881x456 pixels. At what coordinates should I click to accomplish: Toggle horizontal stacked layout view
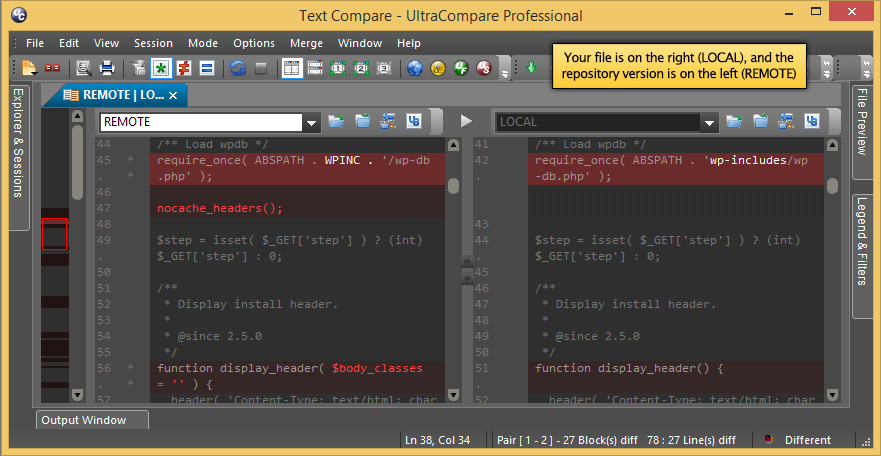tap(315, 69)
